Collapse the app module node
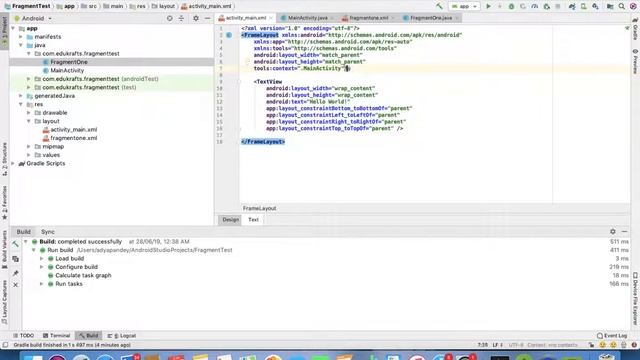Screen dimensions: 640x360 coord(13,29)
